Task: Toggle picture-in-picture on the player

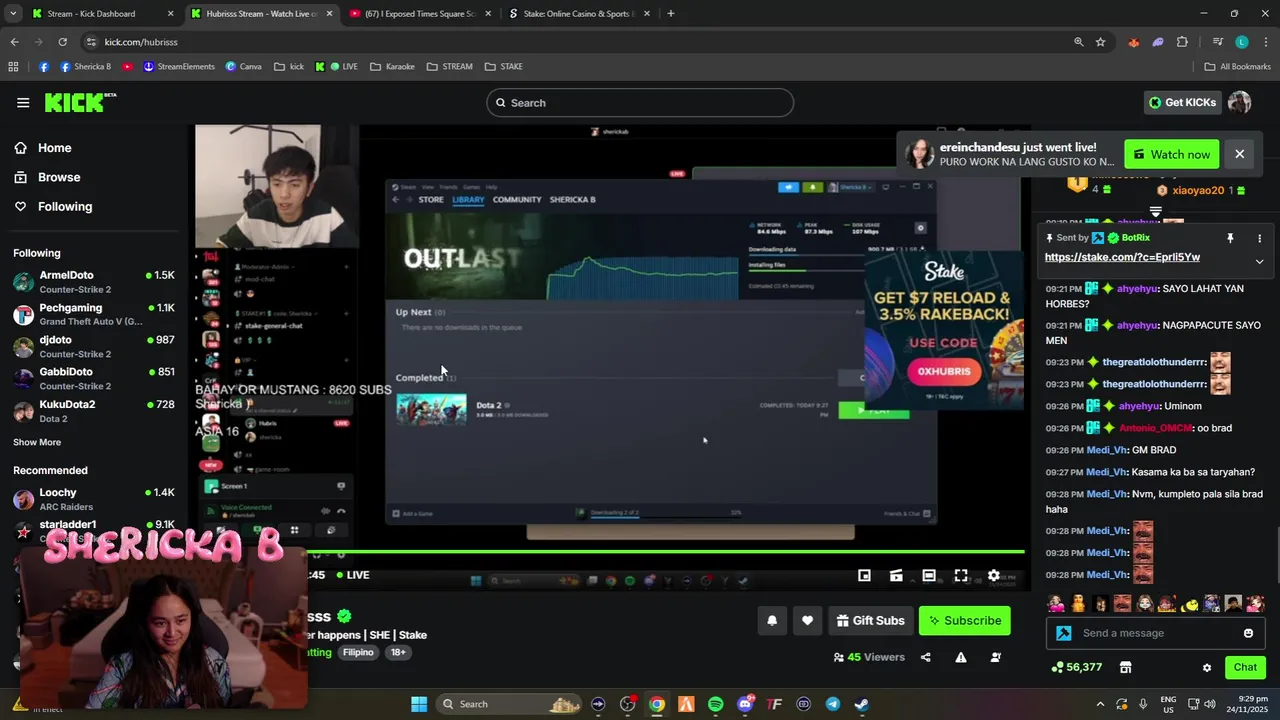Action: [864, 575]
